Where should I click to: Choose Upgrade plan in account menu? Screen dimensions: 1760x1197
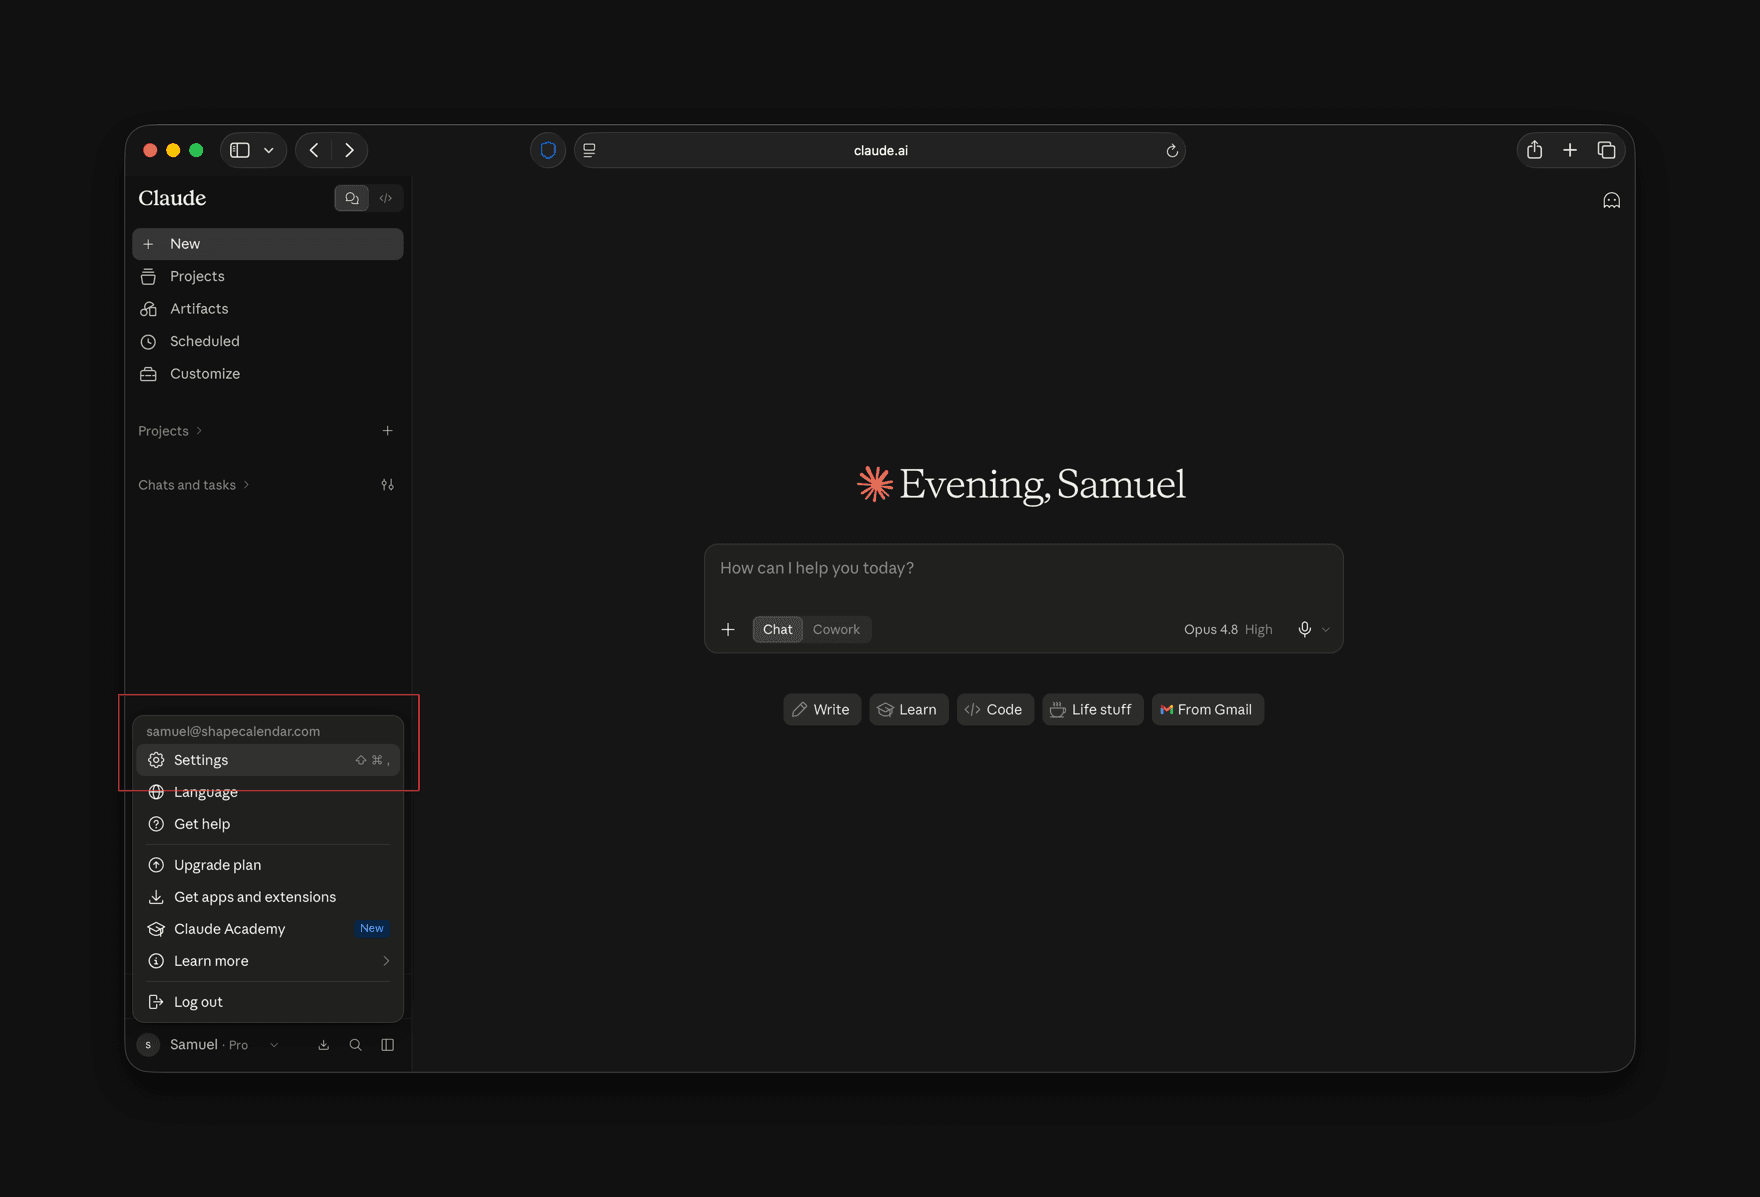point(268,865)
